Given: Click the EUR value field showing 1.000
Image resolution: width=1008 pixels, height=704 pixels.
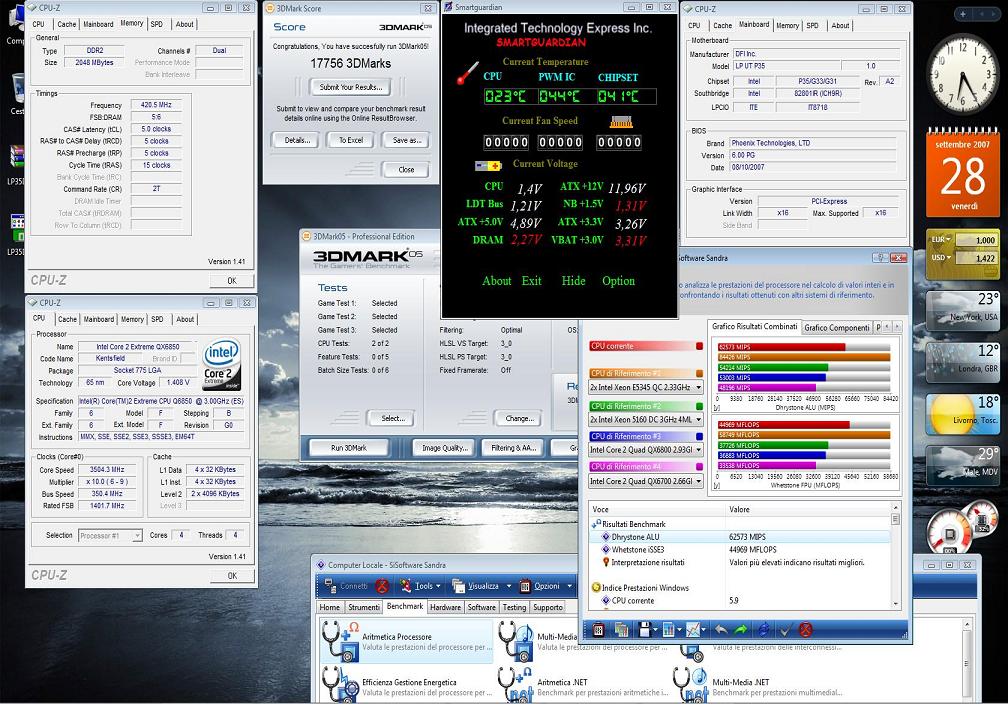Looking at the screenshot, I should (975, 240).
